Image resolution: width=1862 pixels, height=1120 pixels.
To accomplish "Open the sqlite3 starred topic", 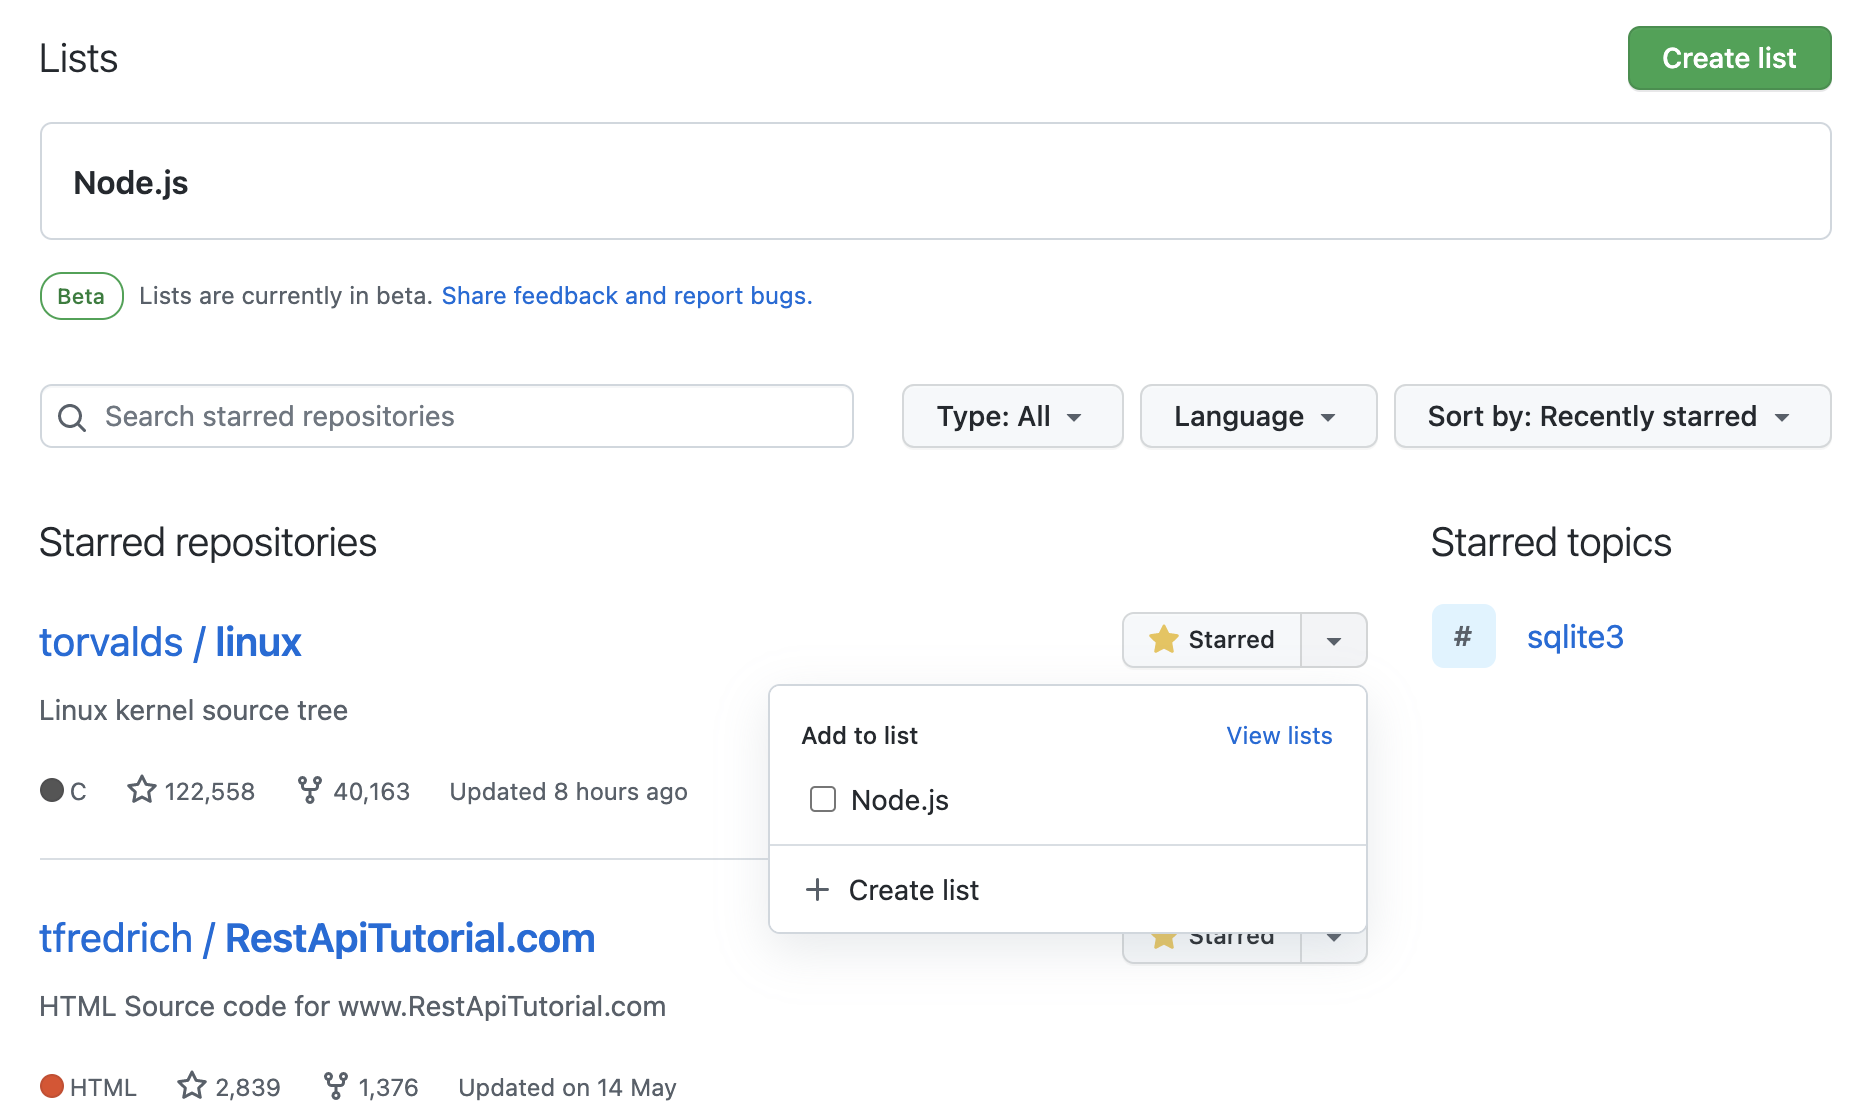I will click(x=1575, y=637).
